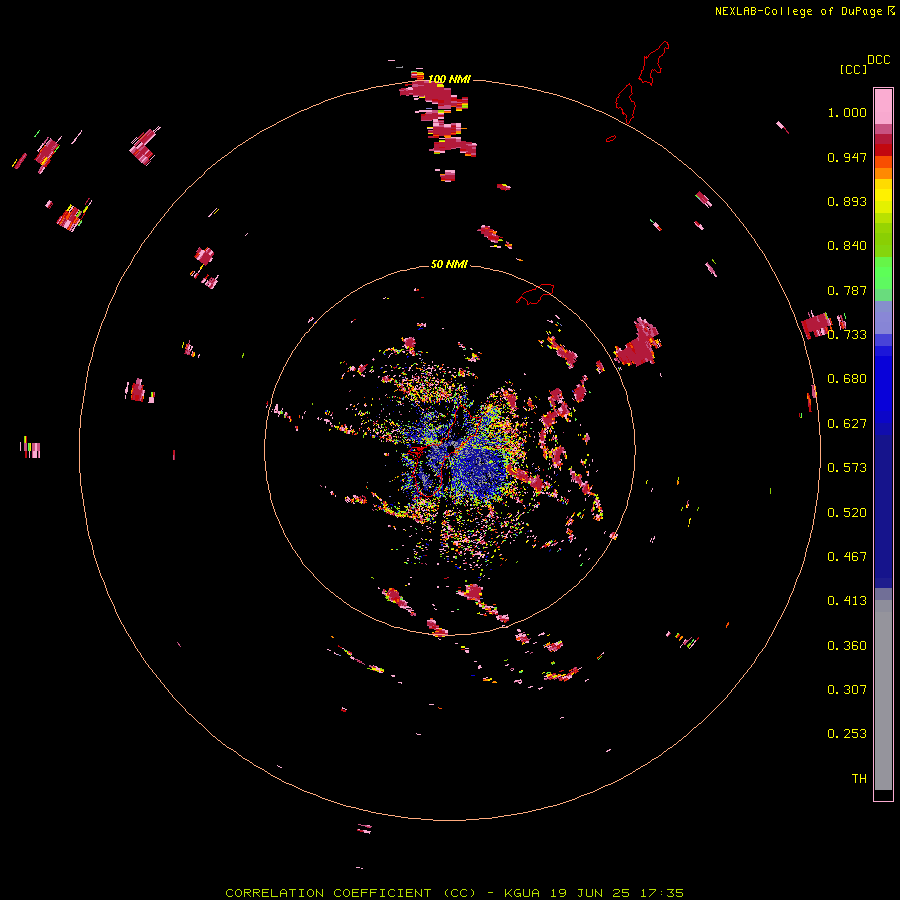Click the 0.413 color scale value
Screen dimensions: 900x900
[x=847, y=601]
